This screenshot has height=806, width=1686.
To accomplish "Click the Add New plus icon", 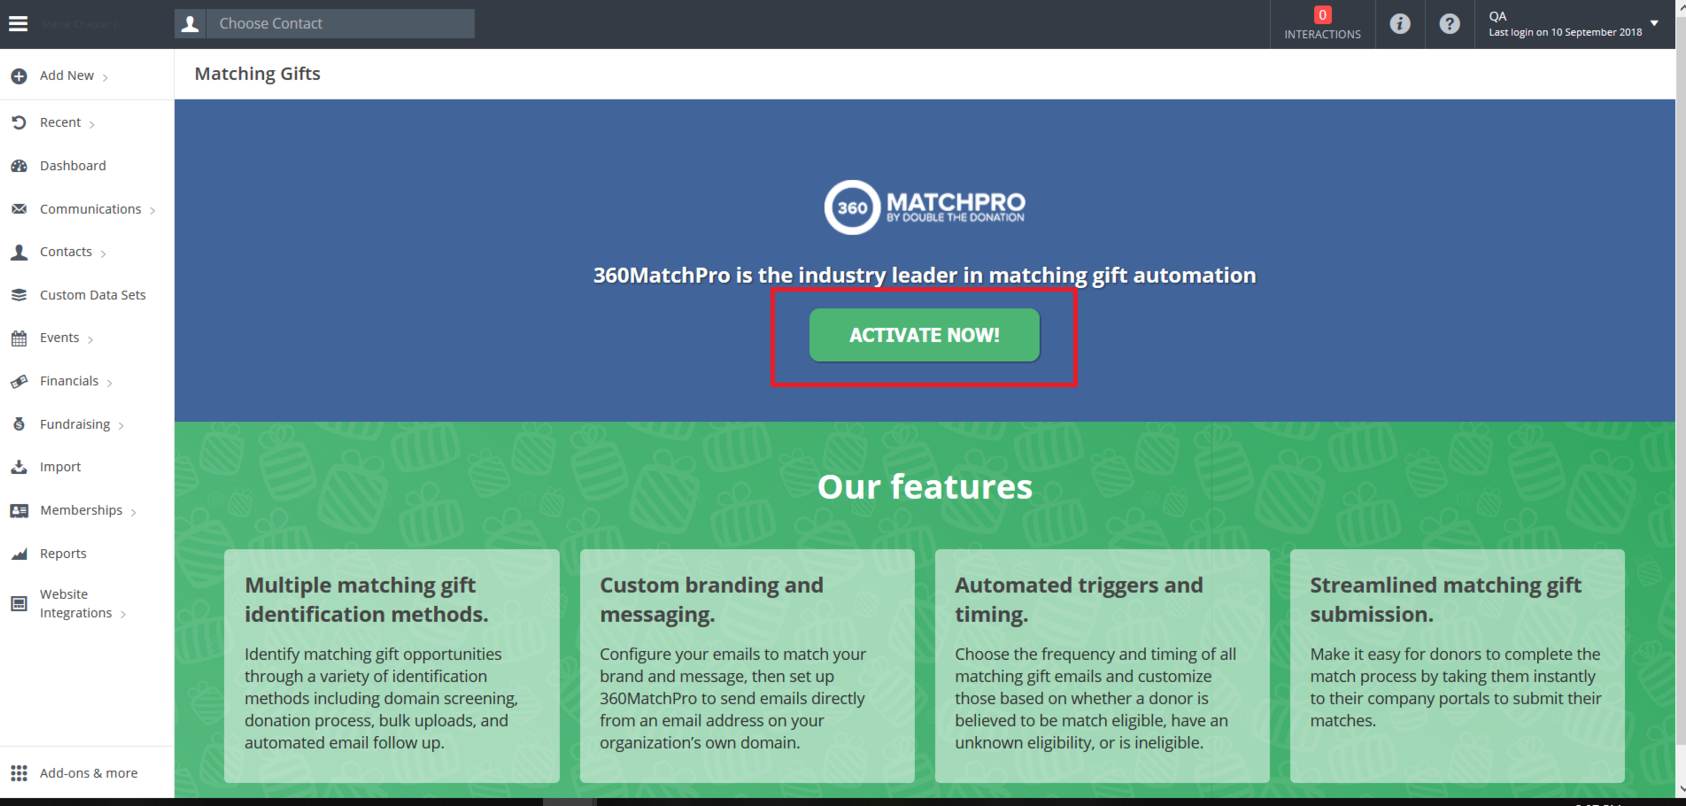I will pos(19,76).
